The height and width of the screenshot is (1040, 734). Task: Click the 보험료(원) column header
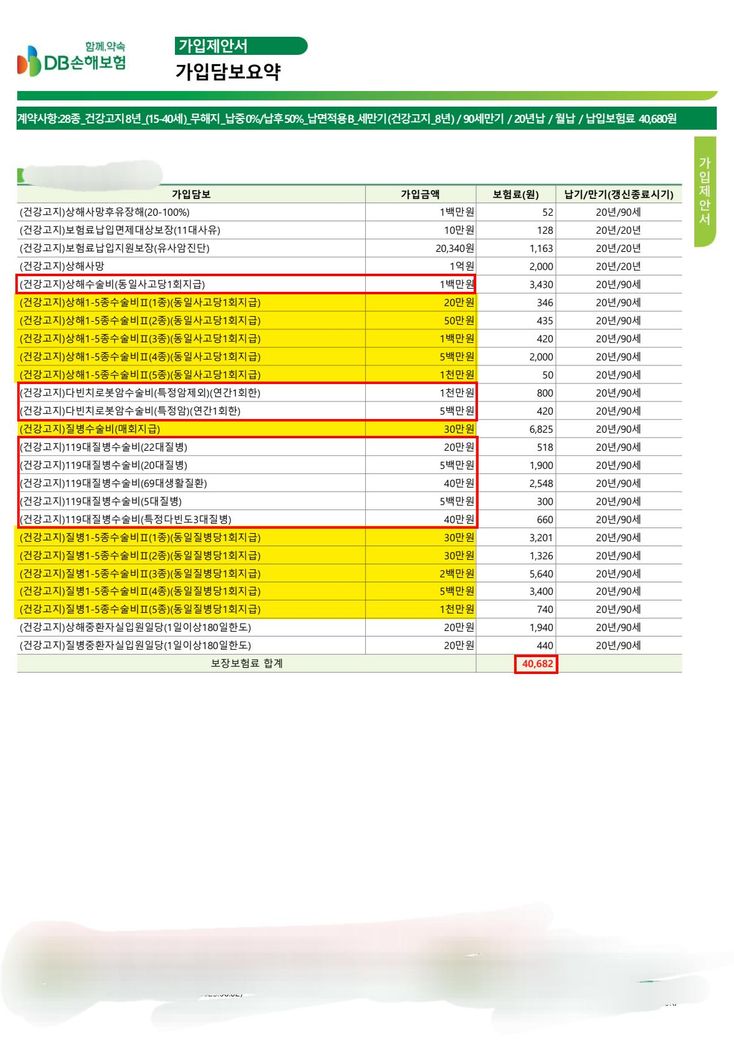[515, 194]
